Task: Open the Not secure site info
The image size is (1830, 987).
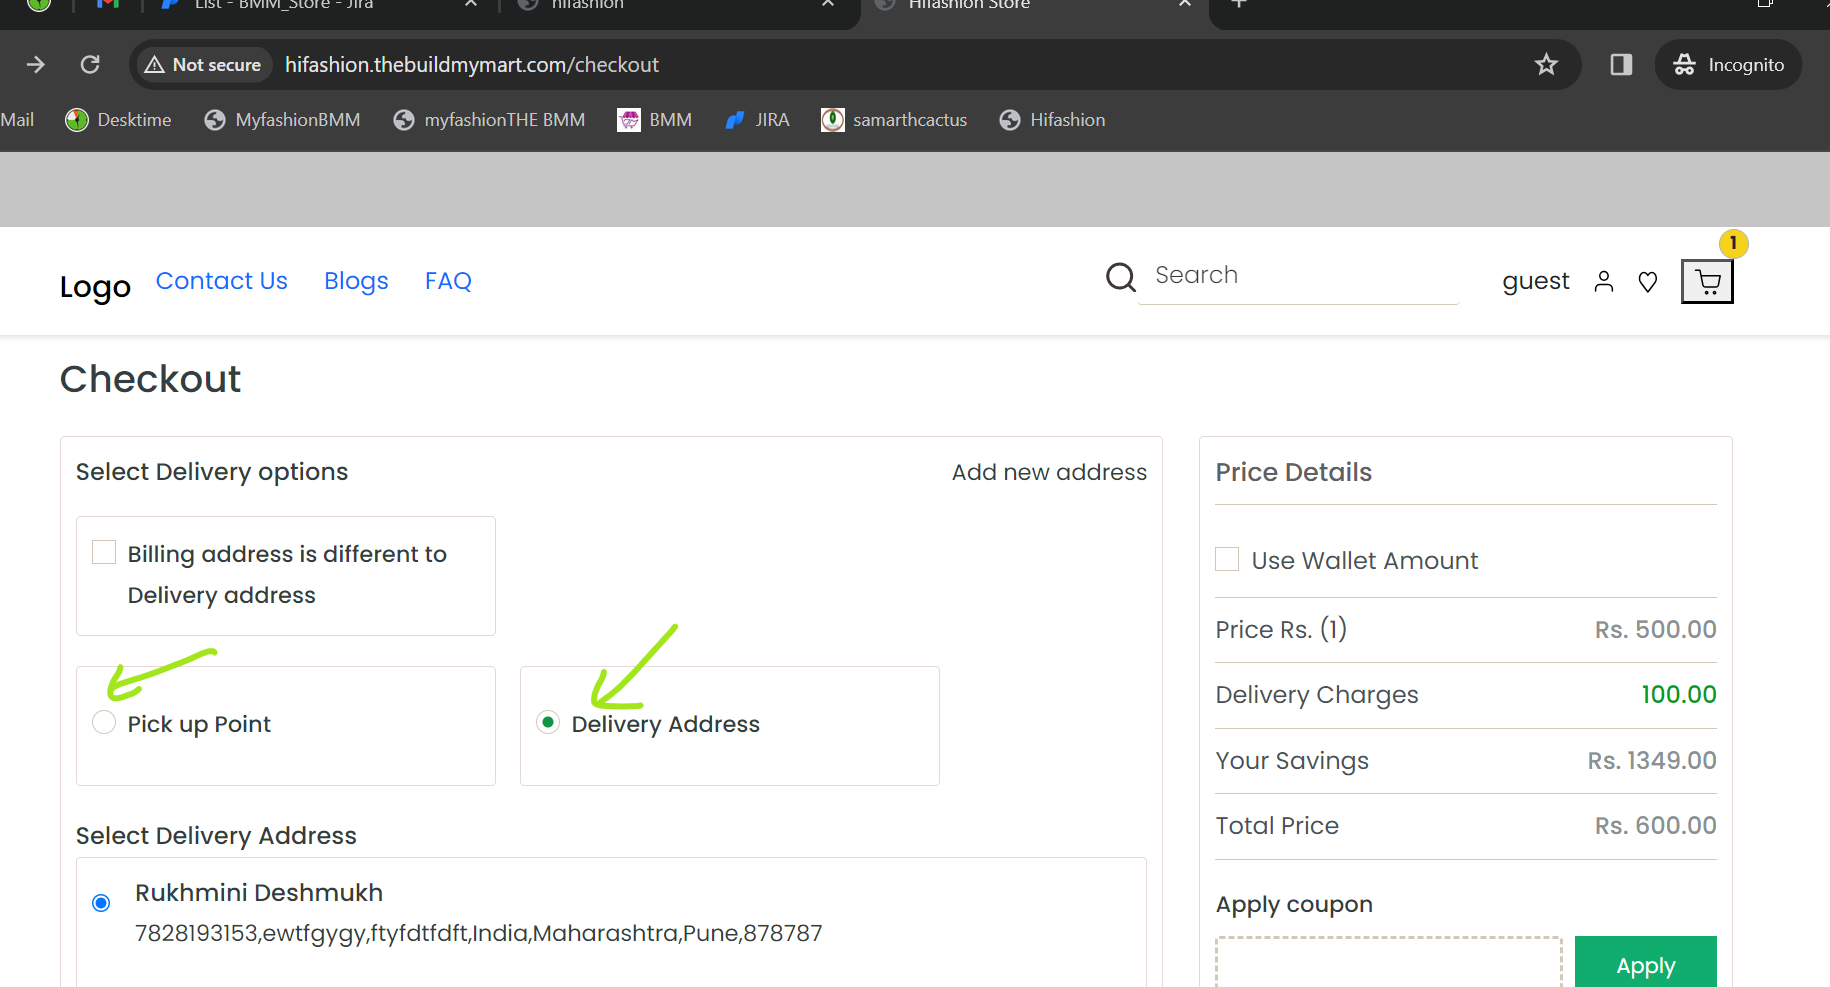Action: click(x=203, y=65)
